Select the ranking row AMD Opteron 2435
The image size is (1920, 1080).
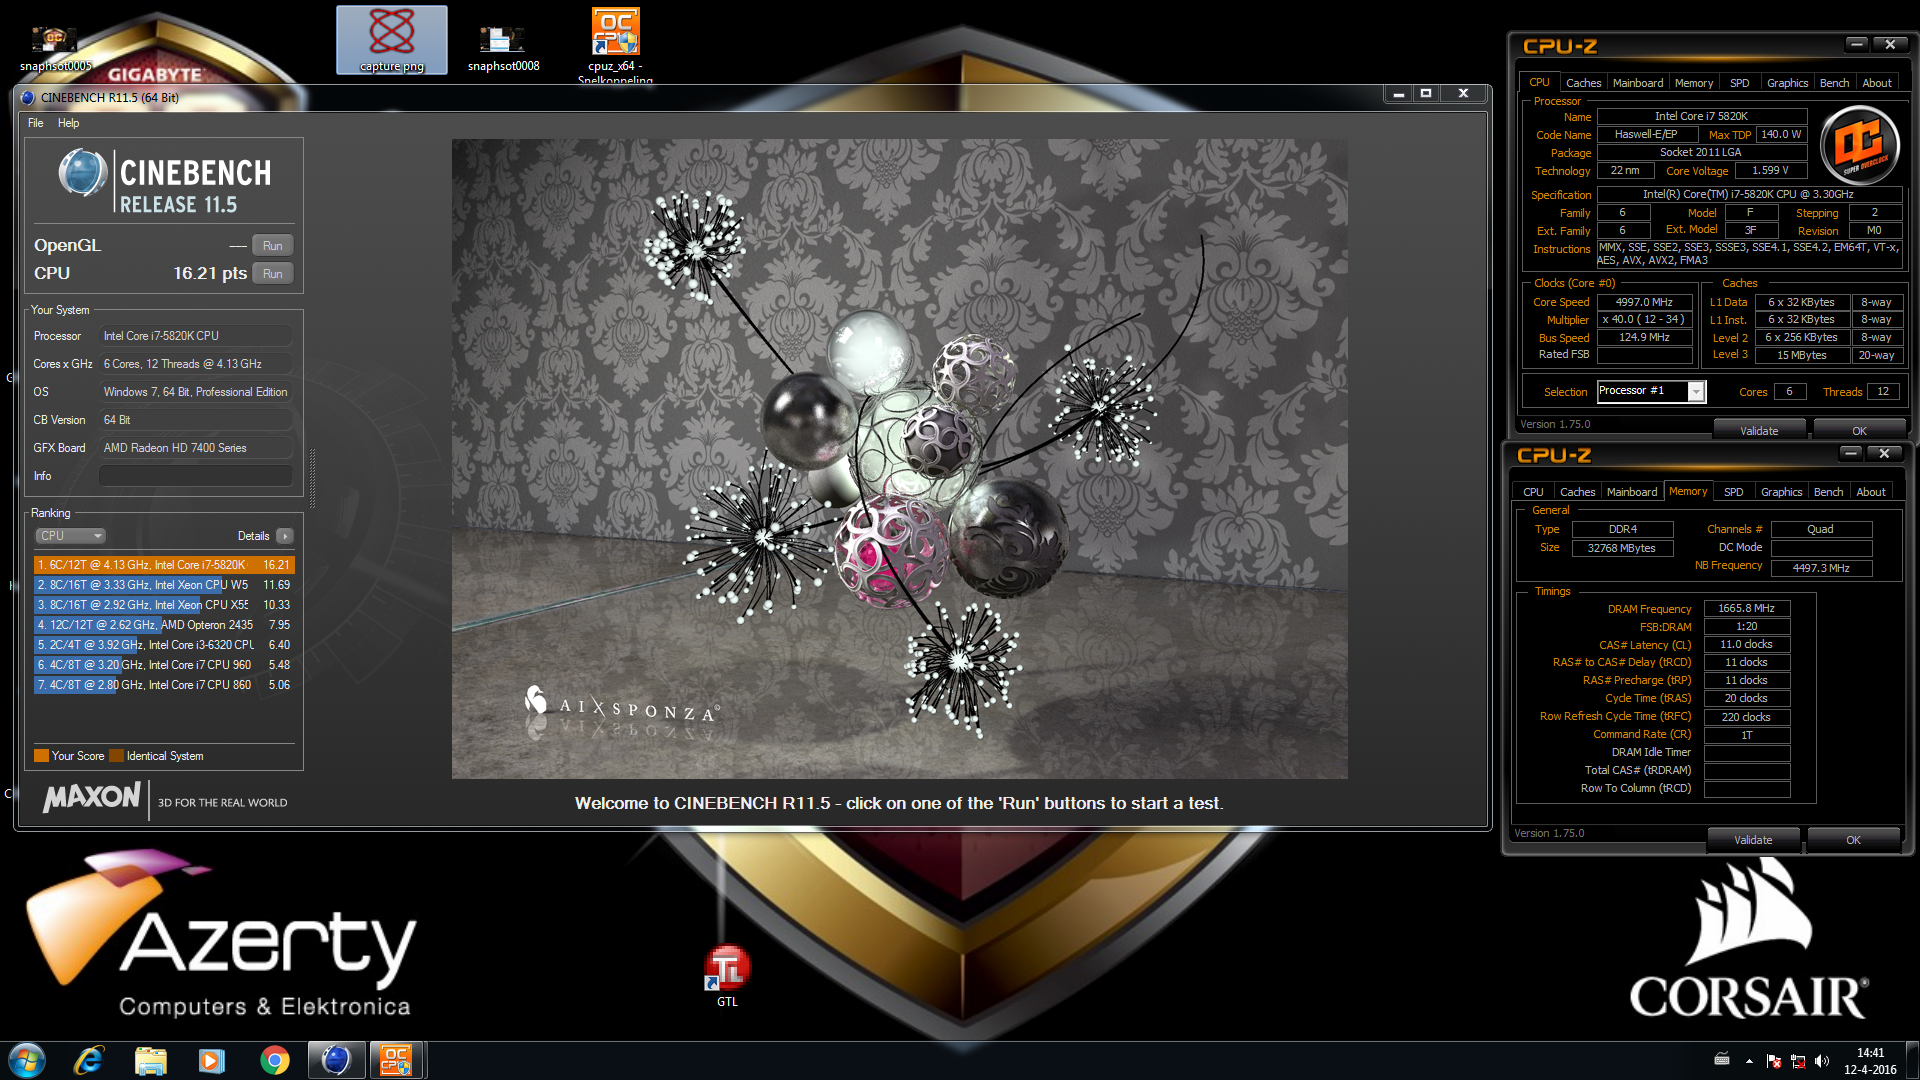tap(164, 625)
